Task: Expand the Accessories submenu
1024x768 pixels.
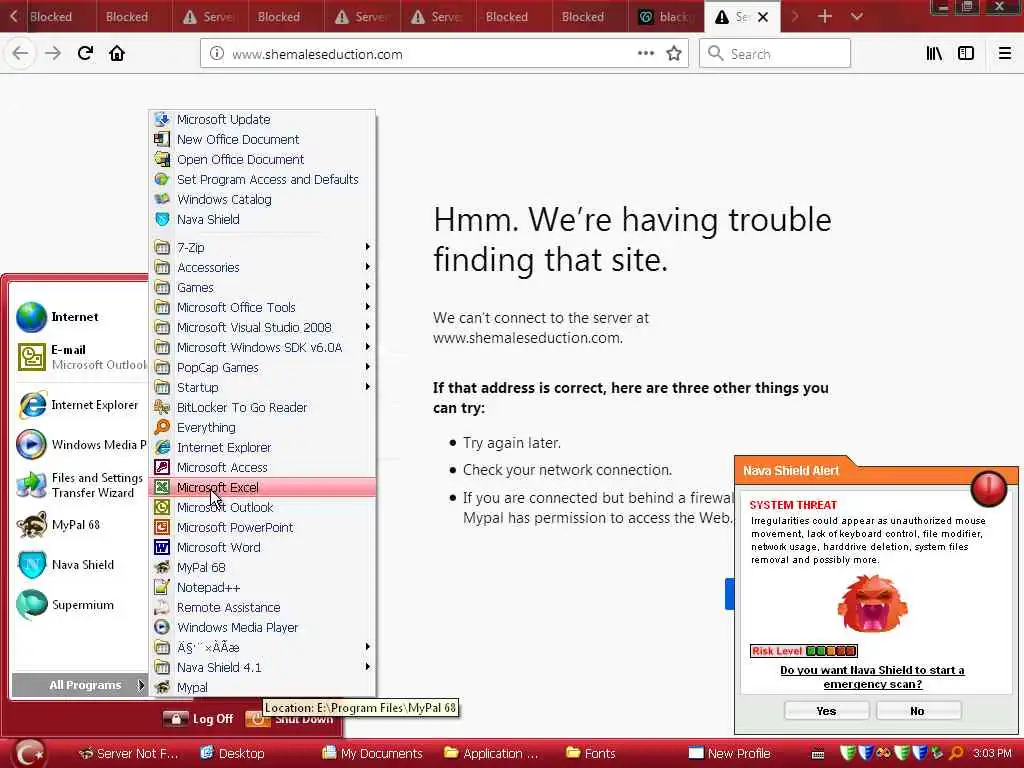Action: 263,267
